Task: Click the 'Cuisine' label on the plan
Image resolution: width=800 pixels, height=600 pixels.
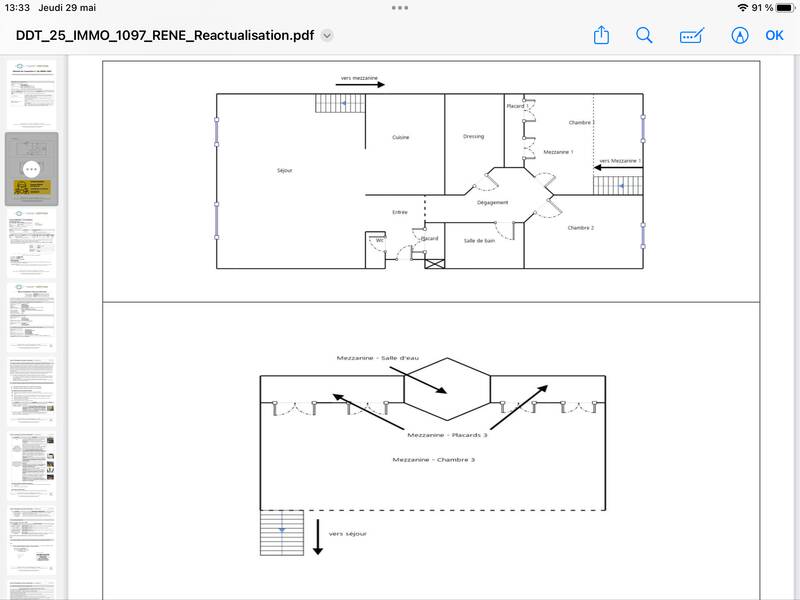Action: pyautogui.click(x=401, y=137)
